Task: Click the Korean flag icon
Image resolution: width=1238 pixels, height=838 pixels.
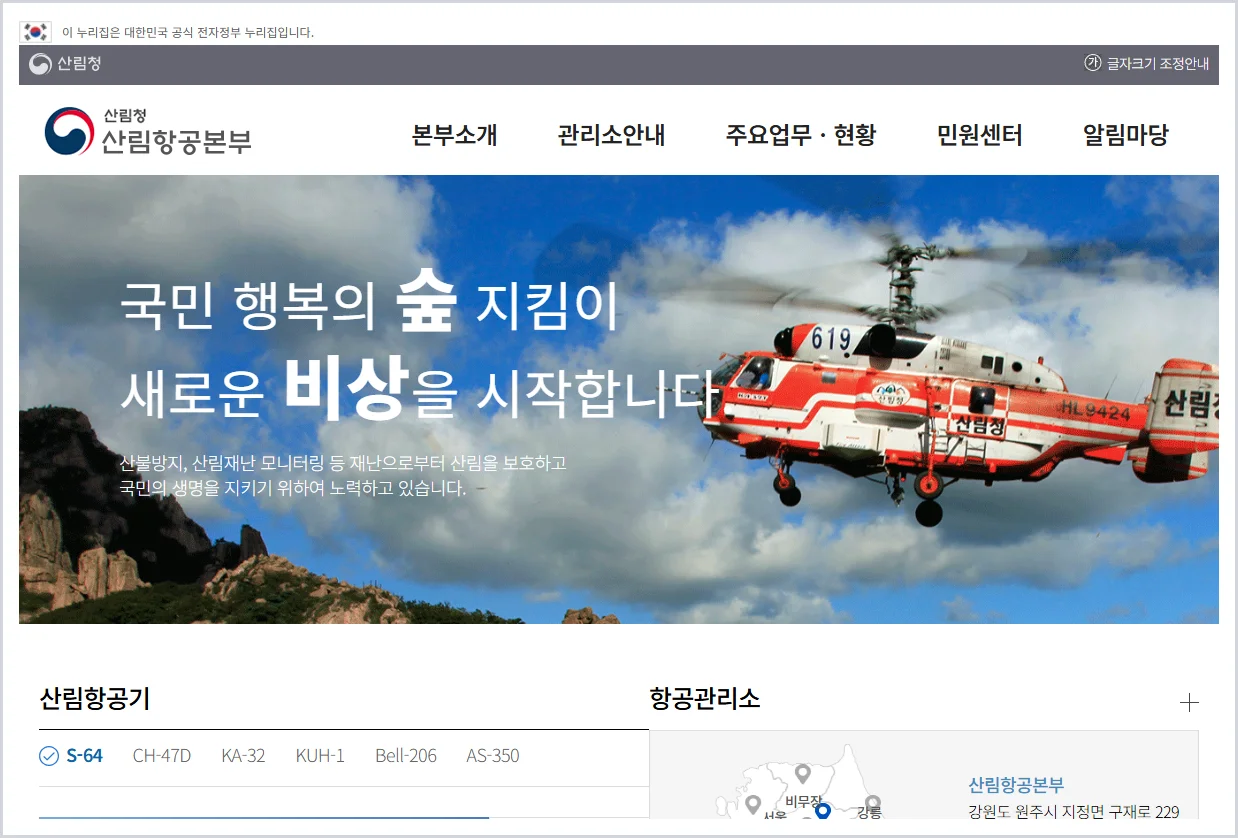Action: (x=35, y=32)
